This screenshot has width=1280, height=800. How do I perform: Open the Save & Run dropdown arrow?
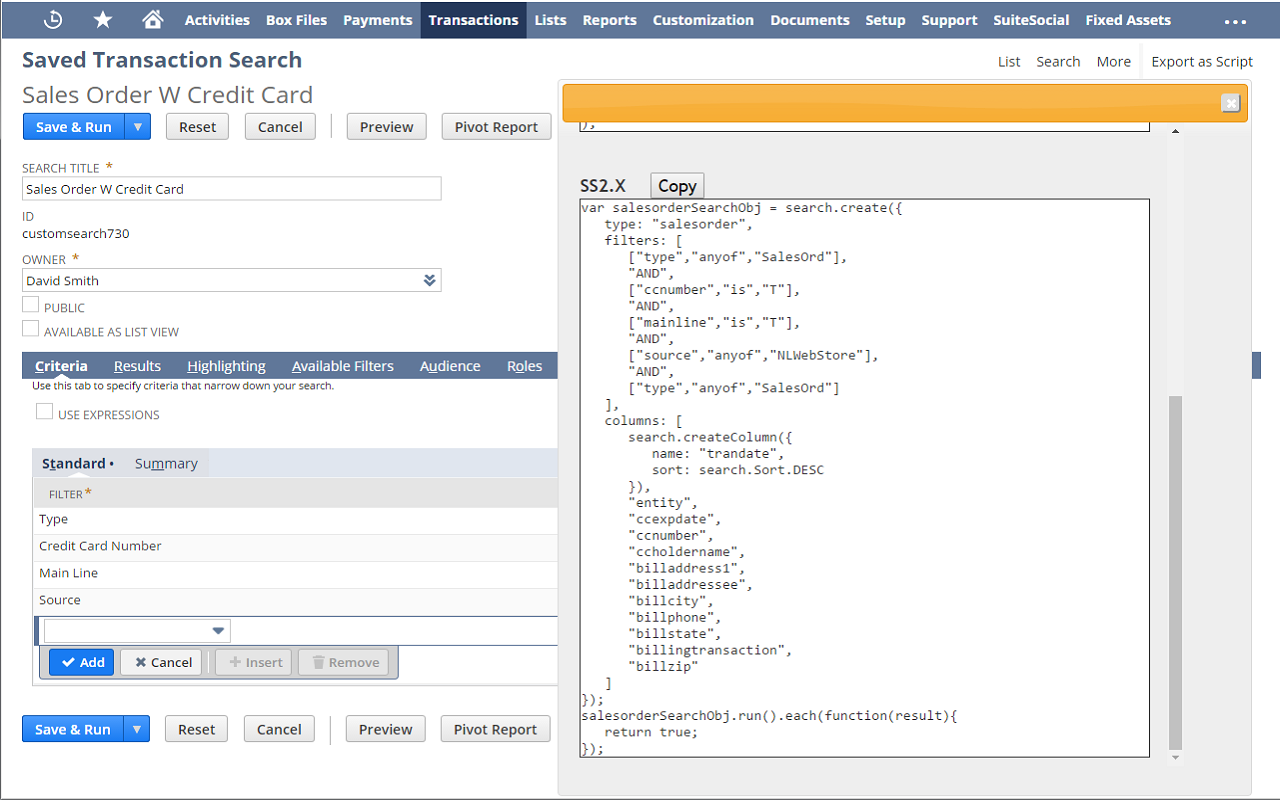click(x=137, y=126)
